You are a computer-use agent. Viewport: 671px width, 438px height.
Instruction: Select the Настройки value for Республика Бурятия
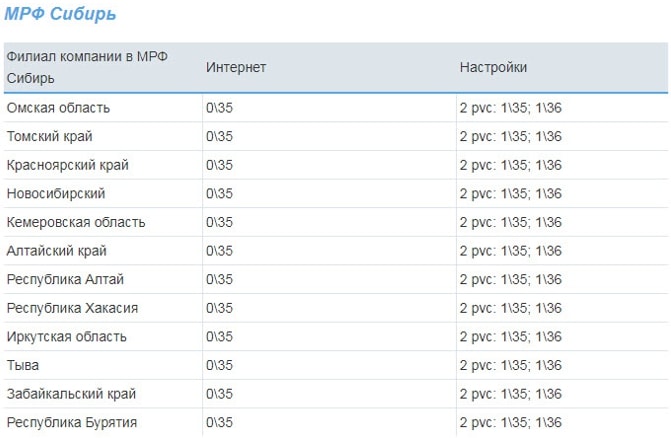[510, 422]
